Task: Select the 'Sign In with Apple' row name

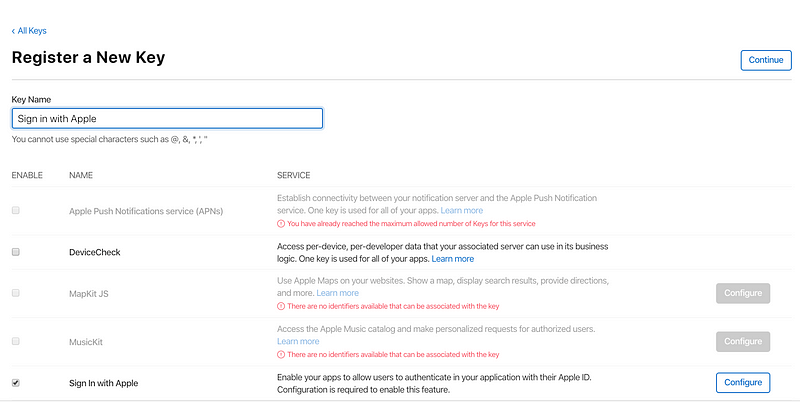Action: pyautogui.click(x=104, y=383)
